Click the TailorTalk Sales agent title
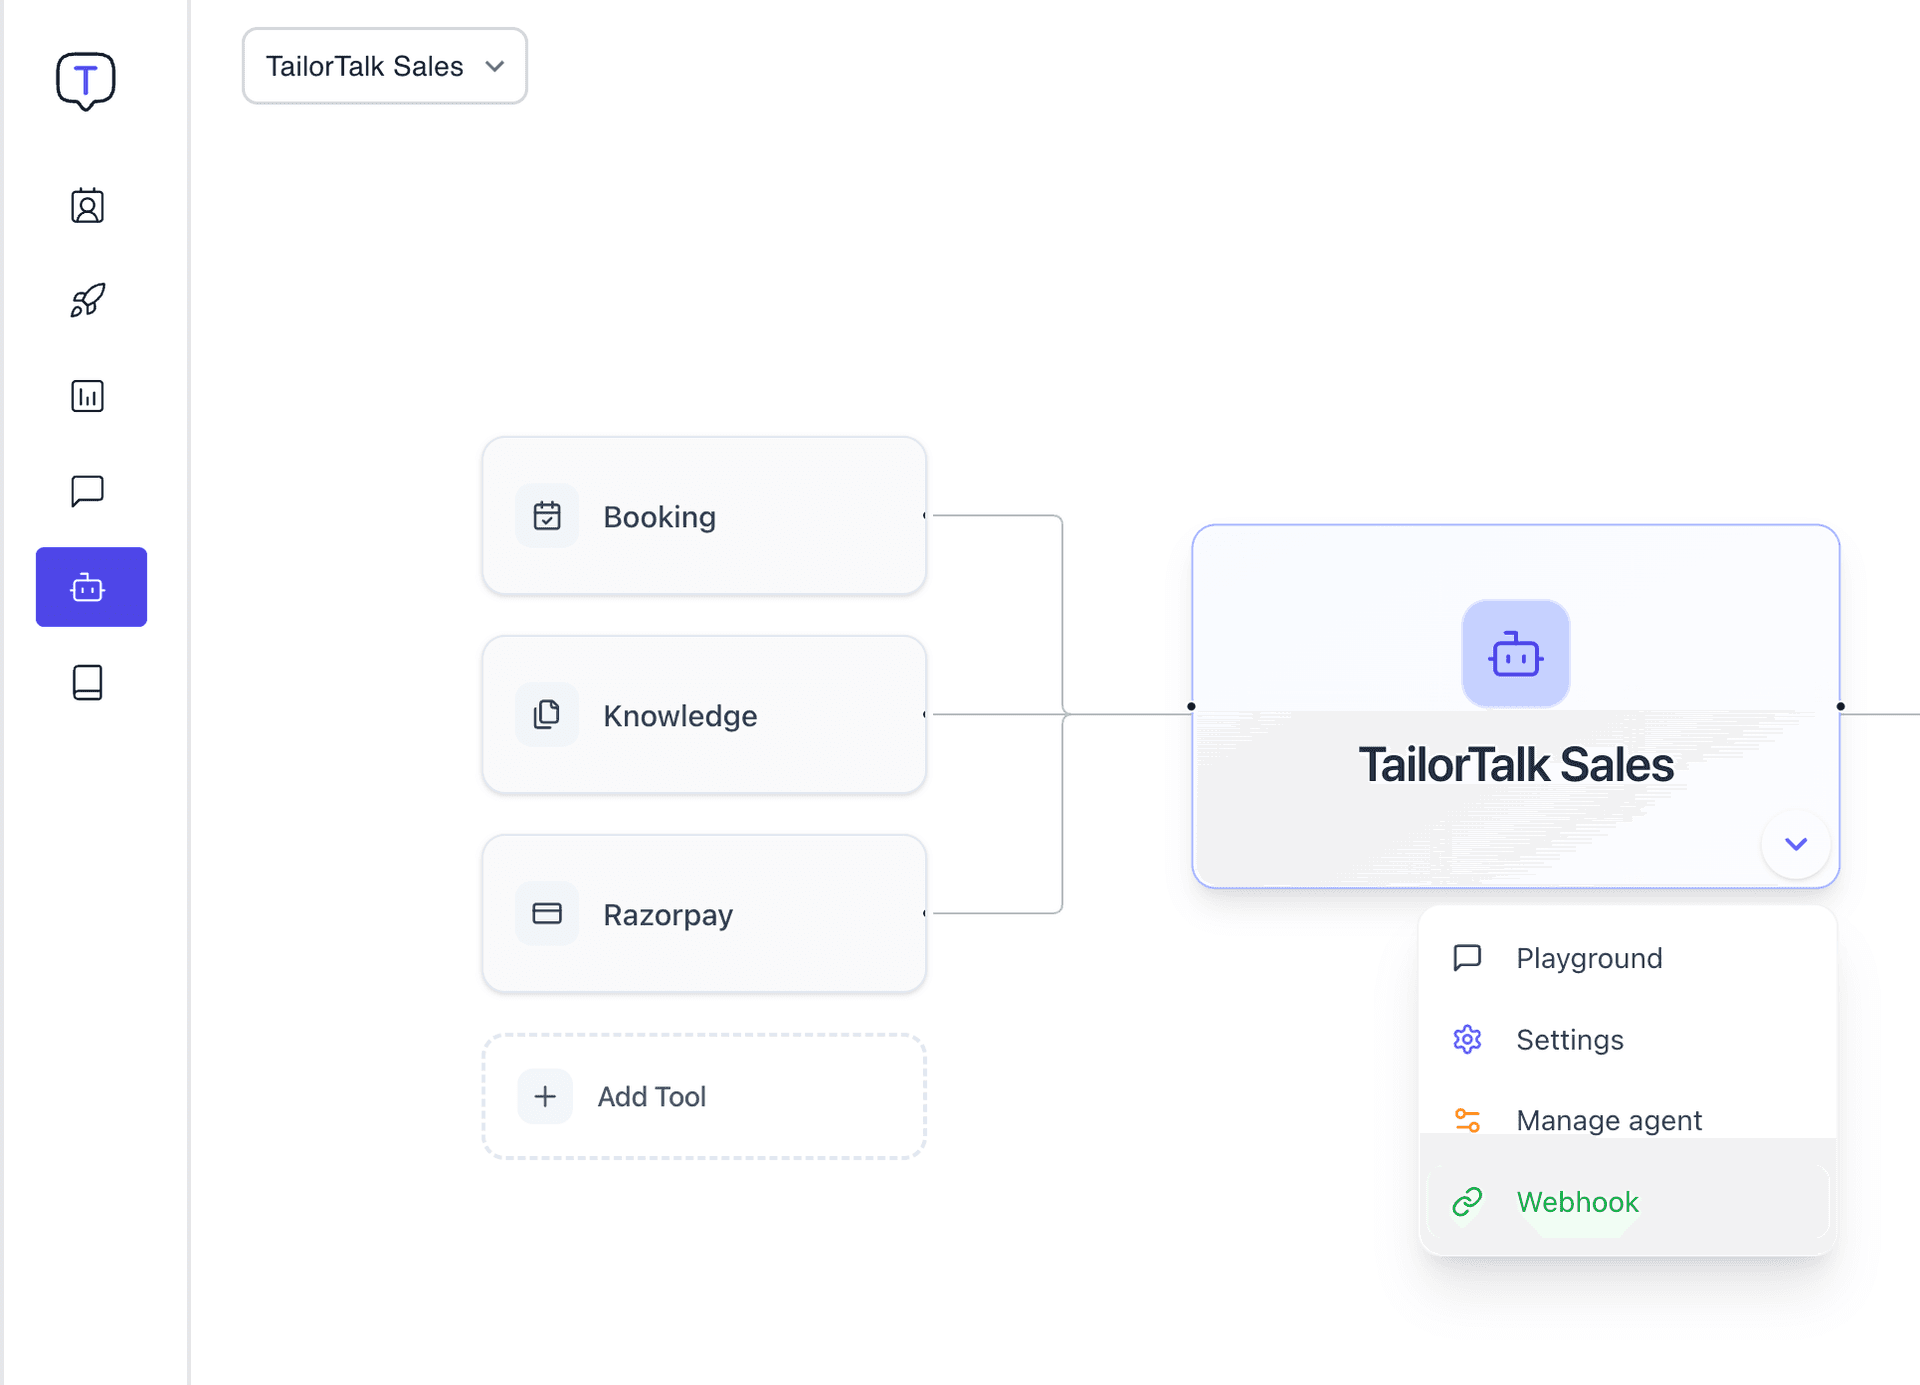Viewport: 1920px width, 1385px height. tap(1515, 765)
